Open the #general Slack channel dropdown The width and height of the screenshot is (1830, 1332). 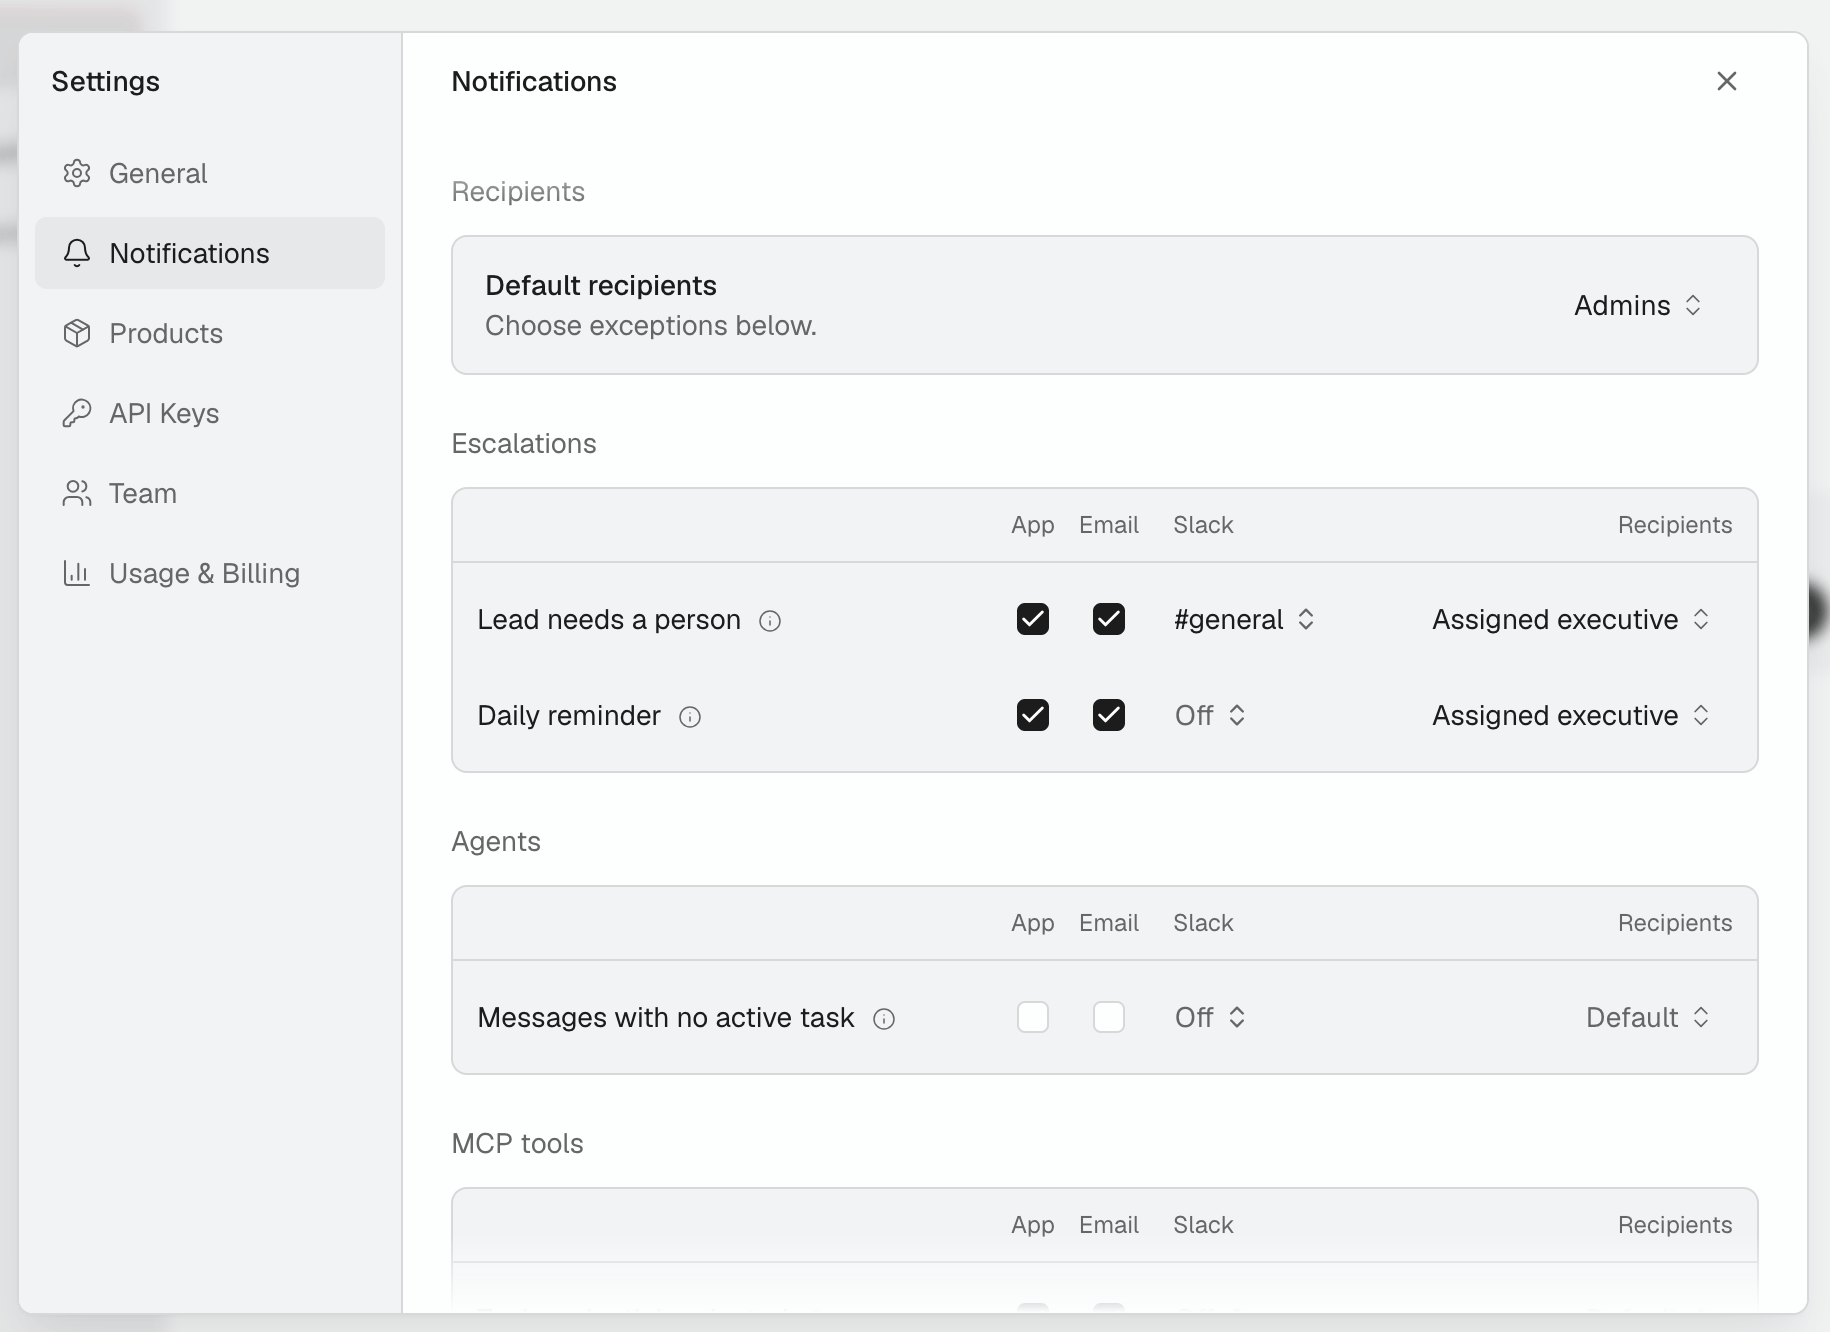coord(1244,619)
